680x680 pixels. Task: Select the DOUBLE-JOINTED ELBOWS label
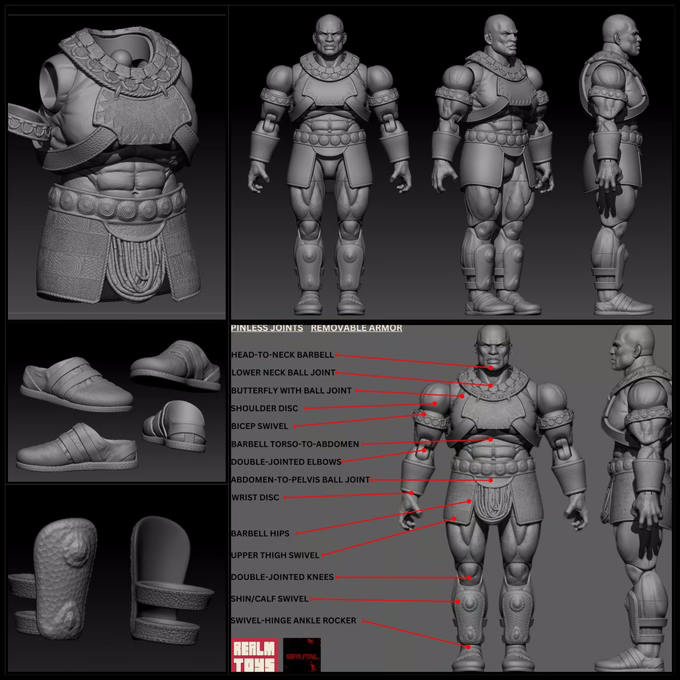coord(285,462)
